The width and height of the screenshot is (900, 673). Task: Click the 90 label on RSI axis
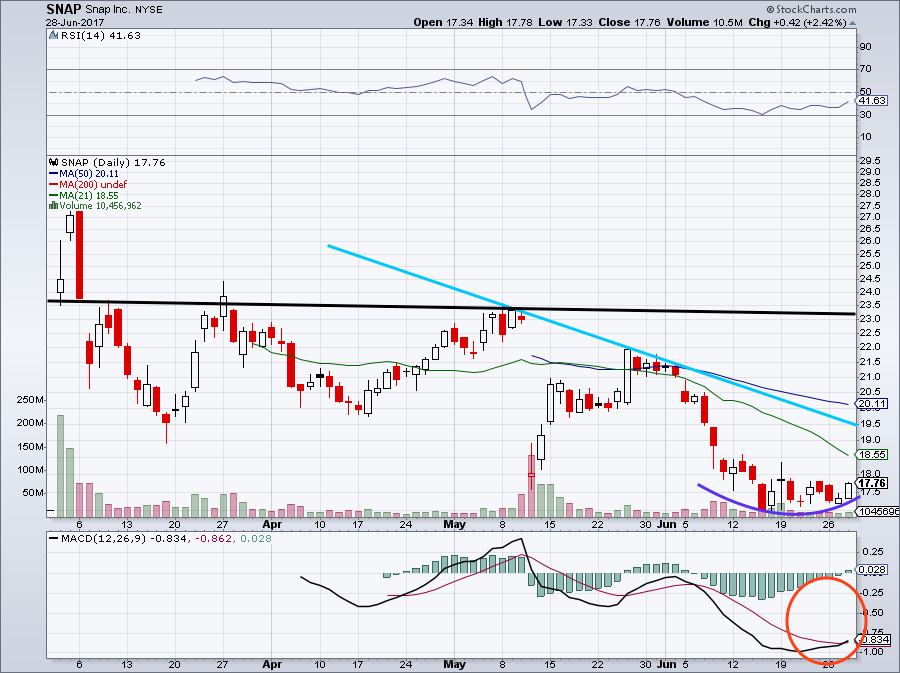point(865,46)
